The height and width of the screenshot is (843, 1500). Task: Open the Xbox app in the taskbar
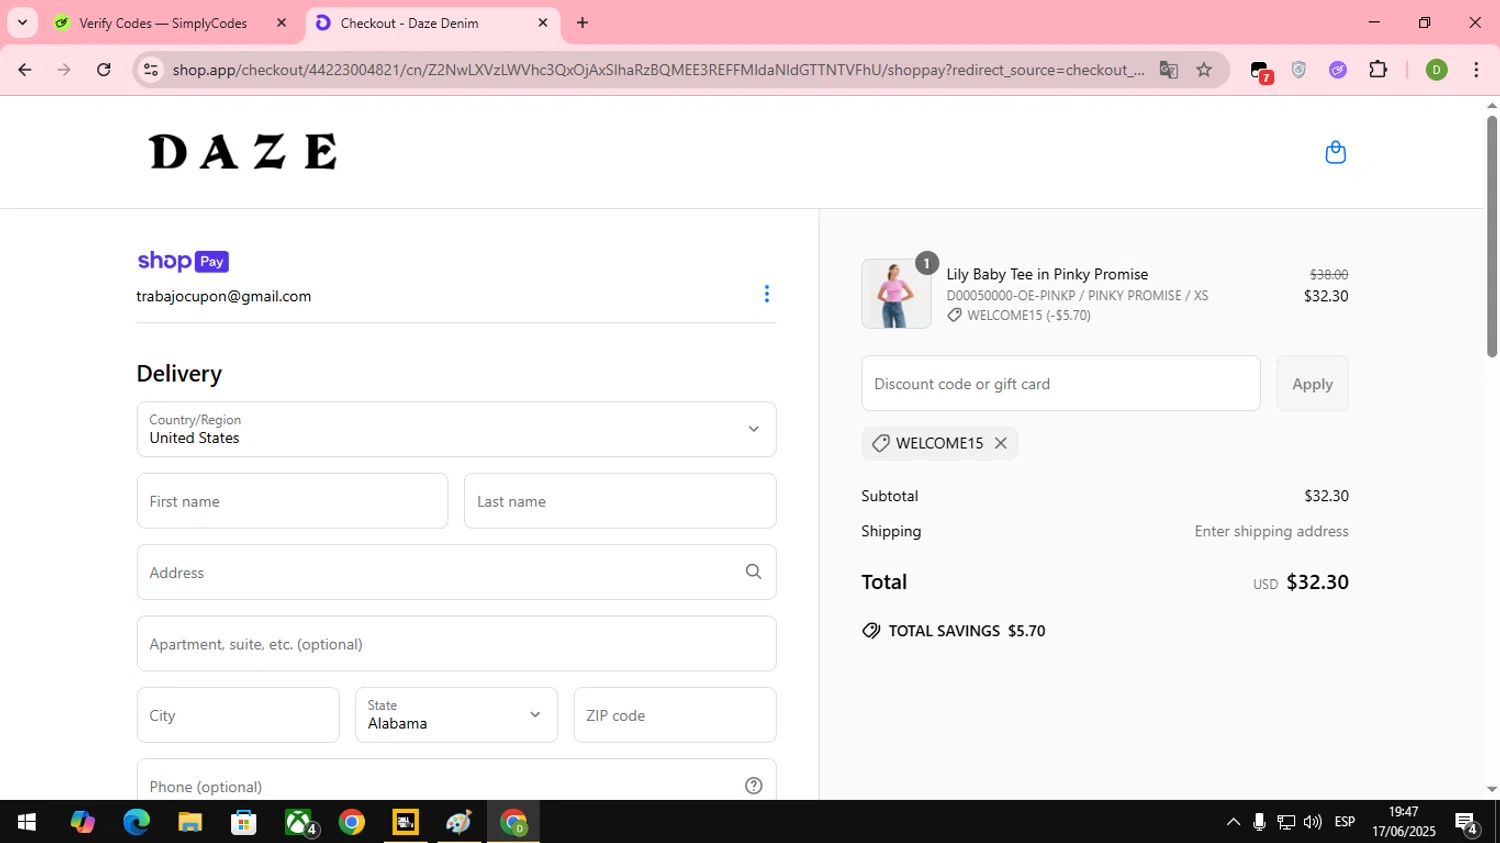click(299, 822)
